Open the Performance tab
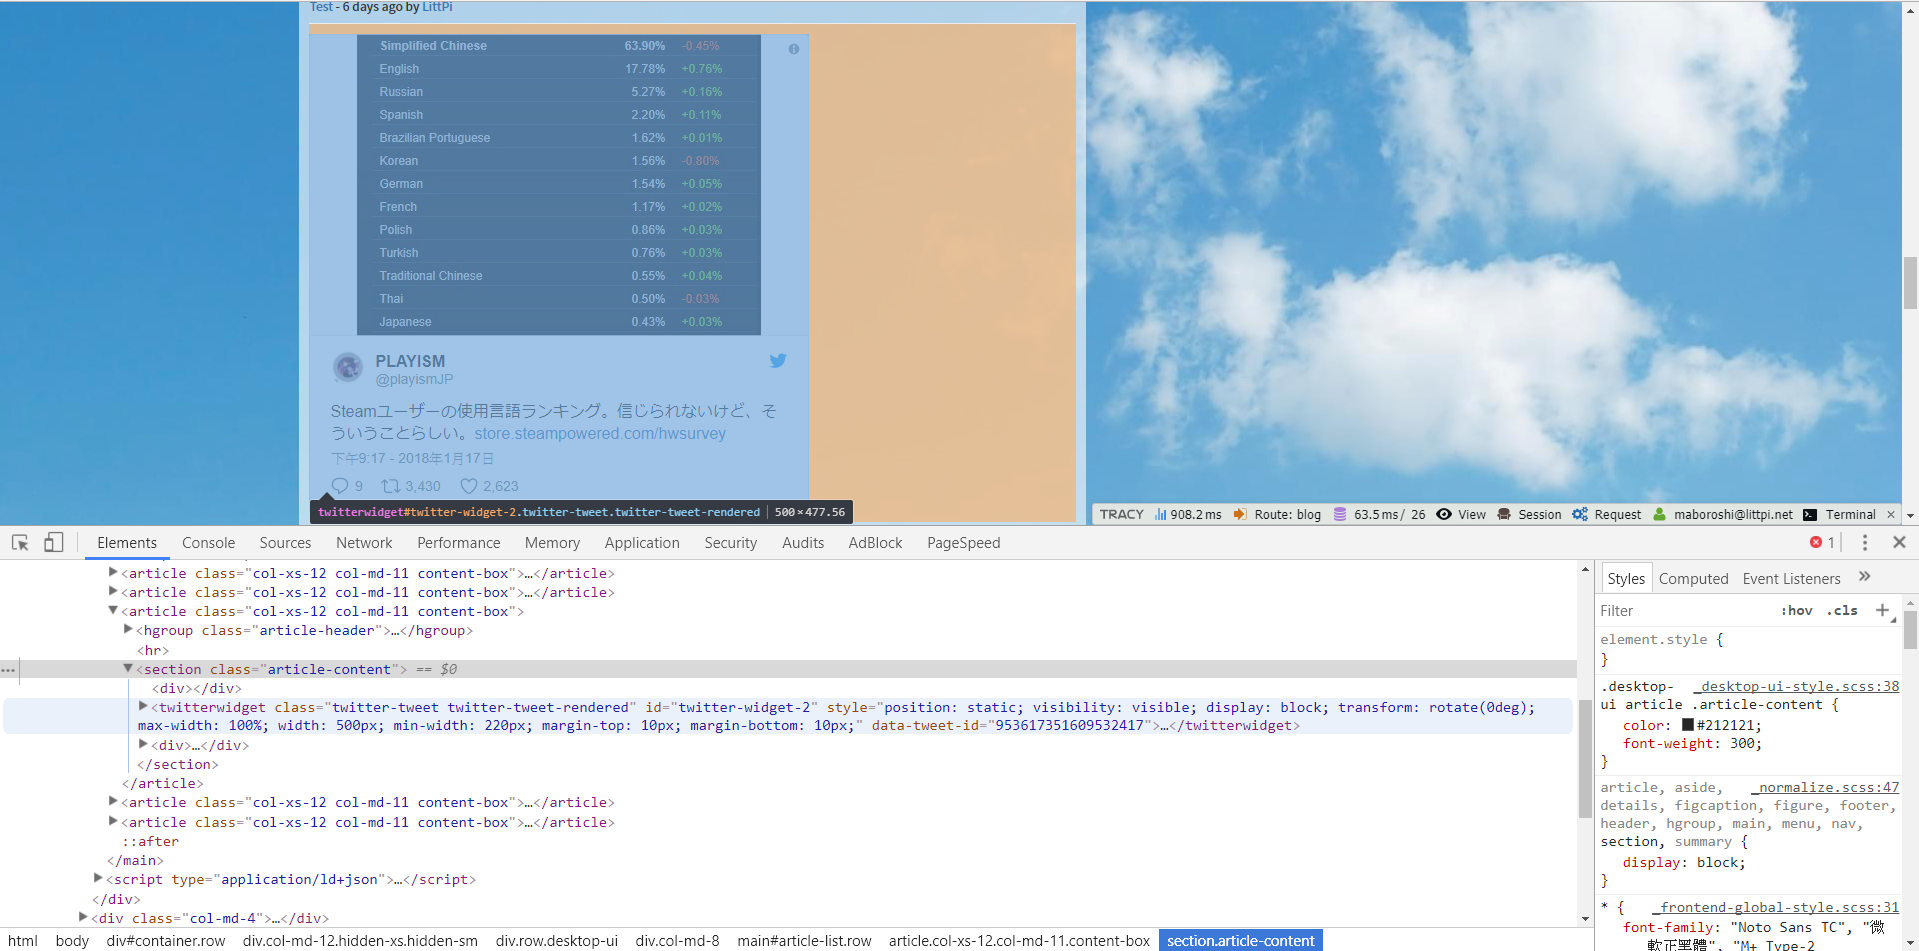1919x951 pixels. [x=459, y=542]
